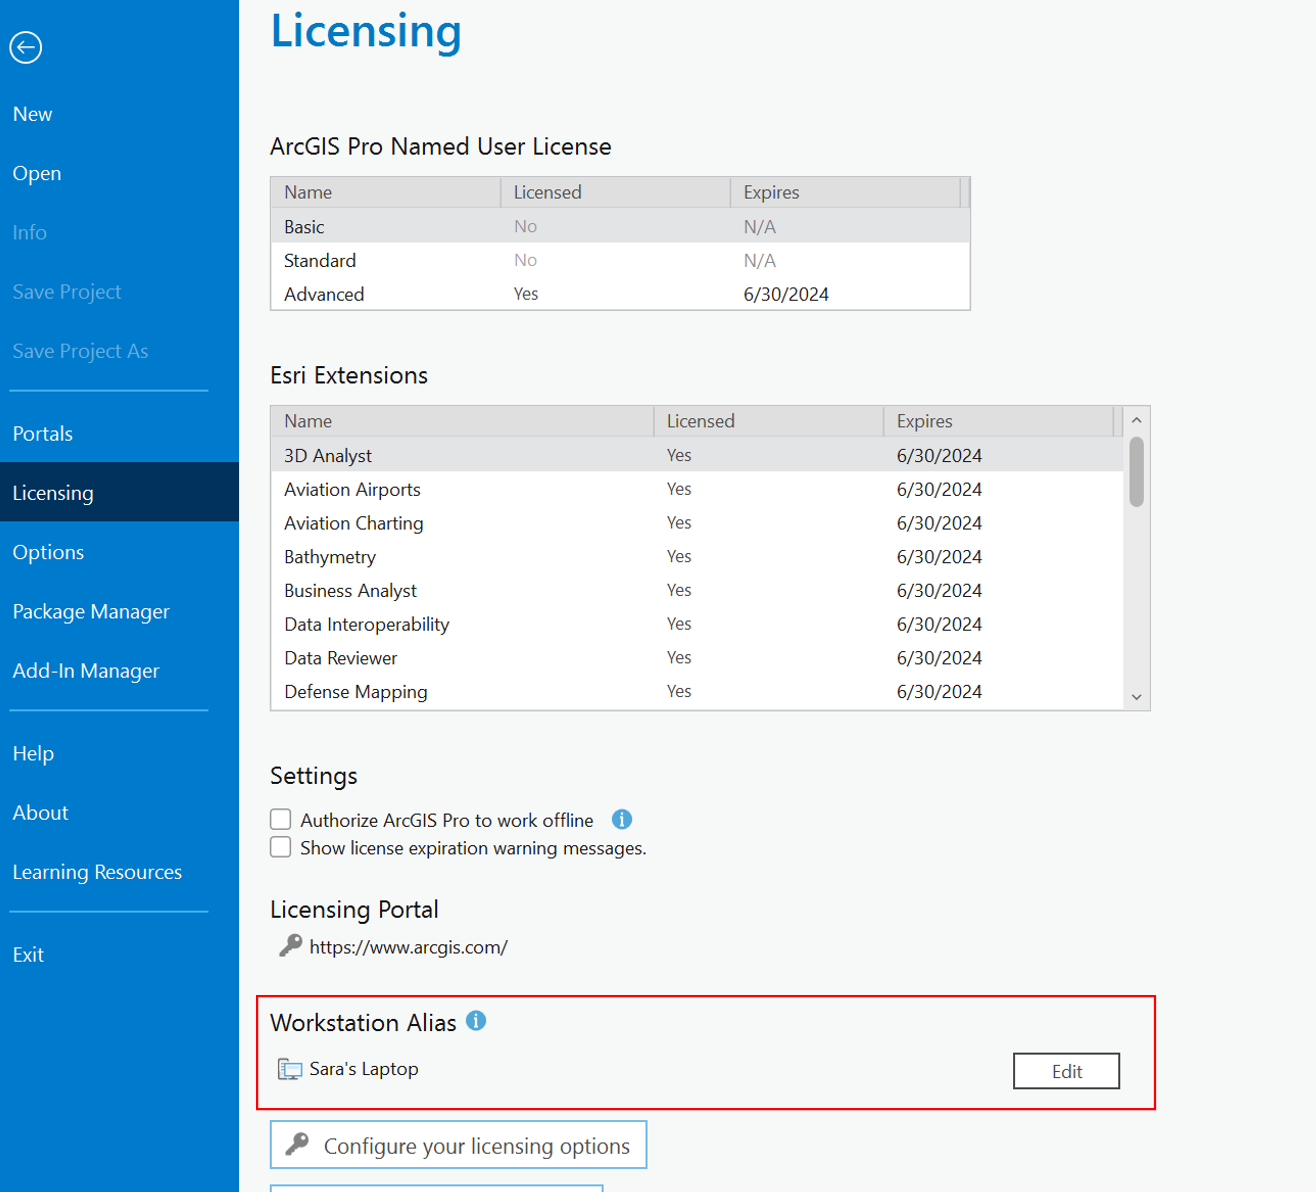Click the back arrow icon
Image resolution: width=1316 pixels, height=1192 pixels.
click(26, 47)
